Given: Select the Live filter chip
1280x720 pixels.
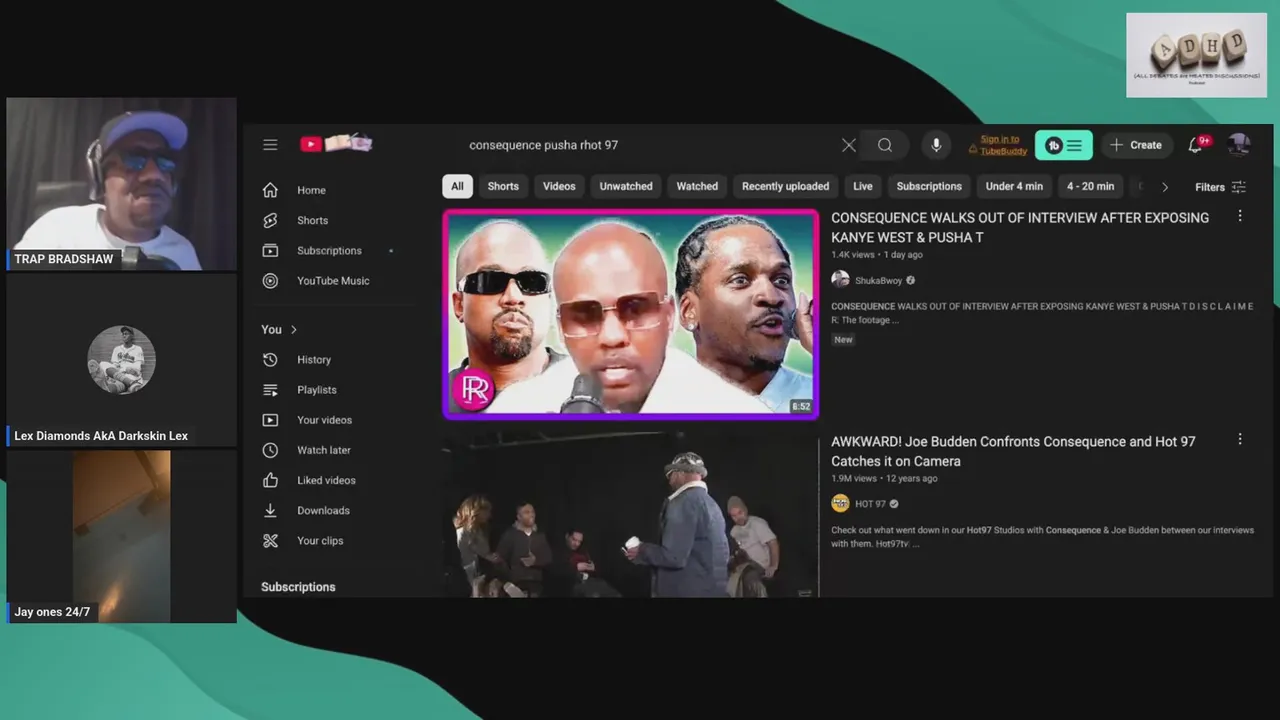Looking at the screenshot, I should point(863,186).
